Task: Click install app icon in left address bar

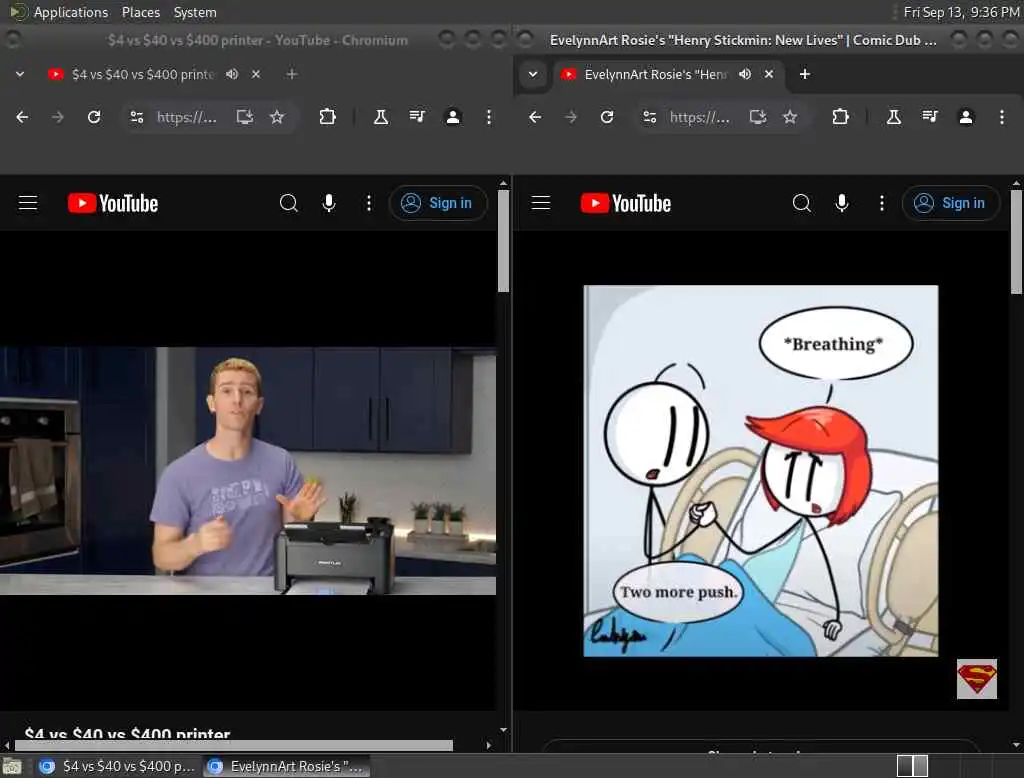Action: click(245, 117)
